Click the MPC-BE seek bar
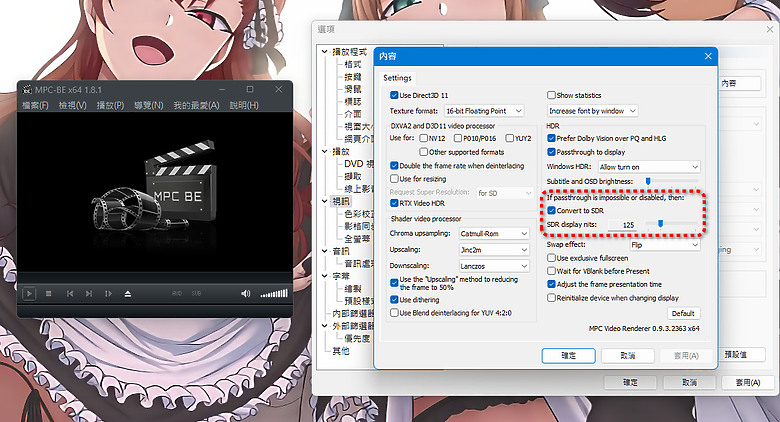This screenshot has height=422, width=780. (155, 278)
